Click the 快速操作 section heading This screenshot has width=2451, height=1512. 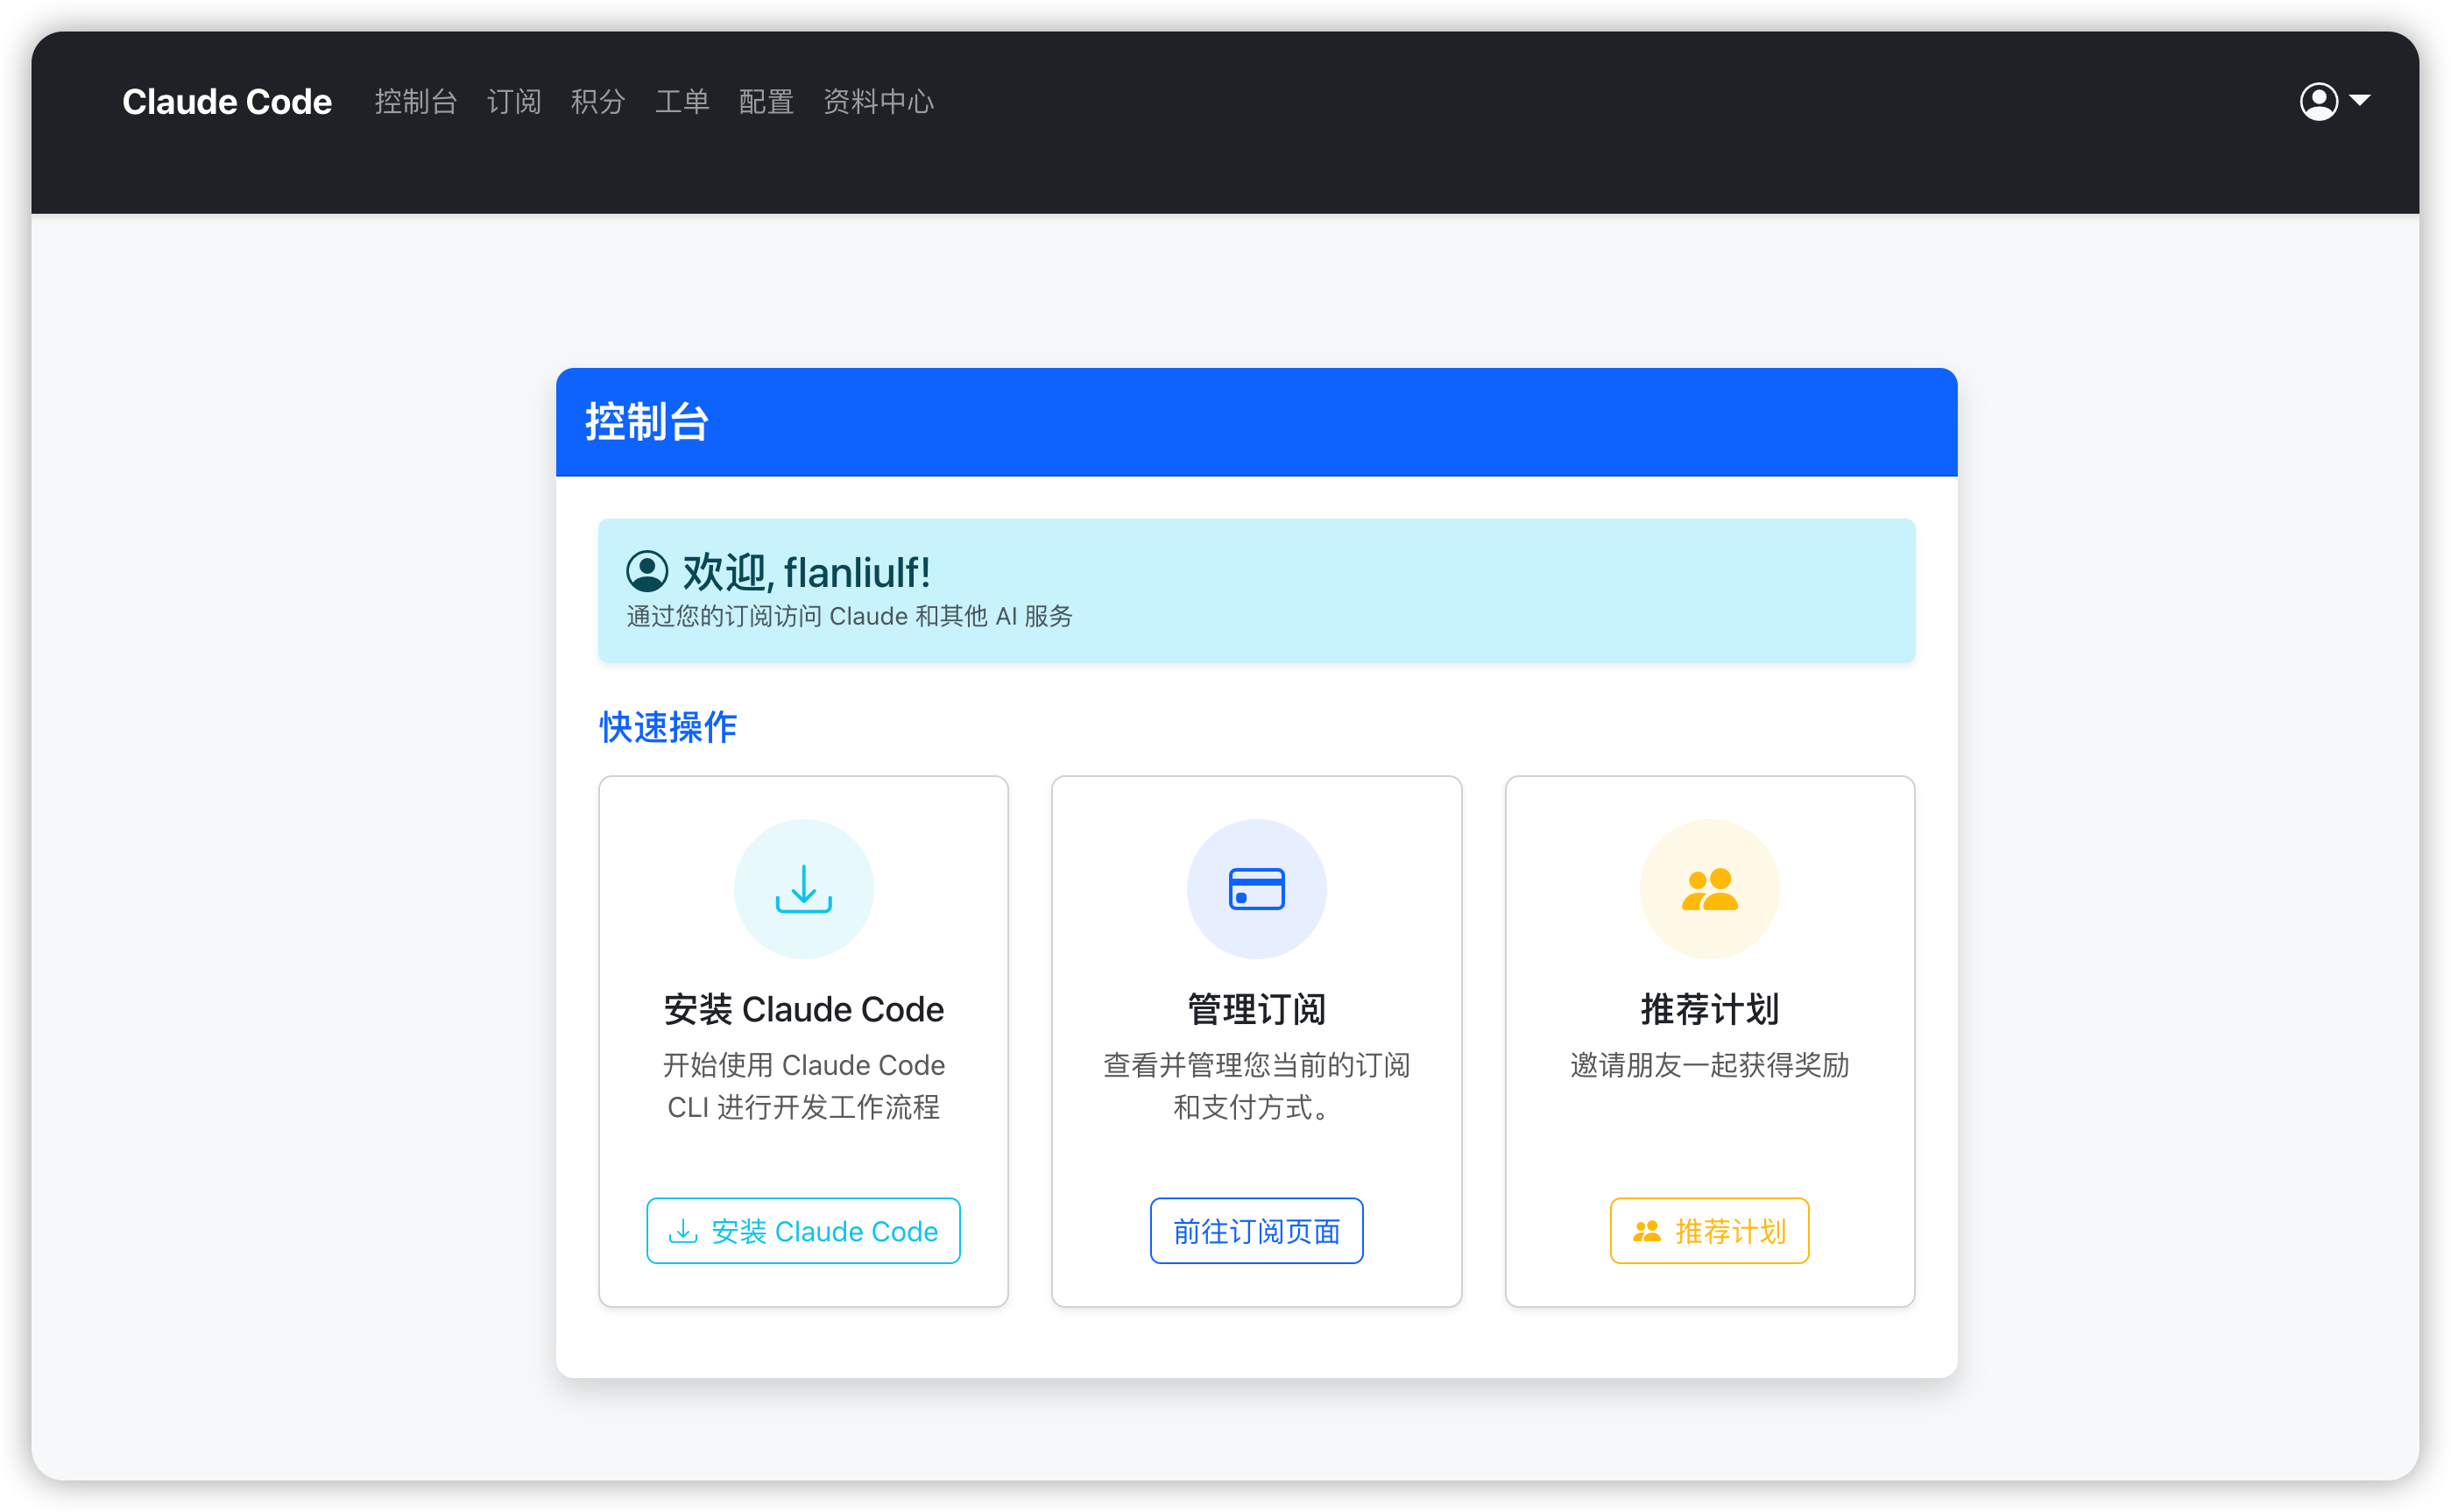668,727
